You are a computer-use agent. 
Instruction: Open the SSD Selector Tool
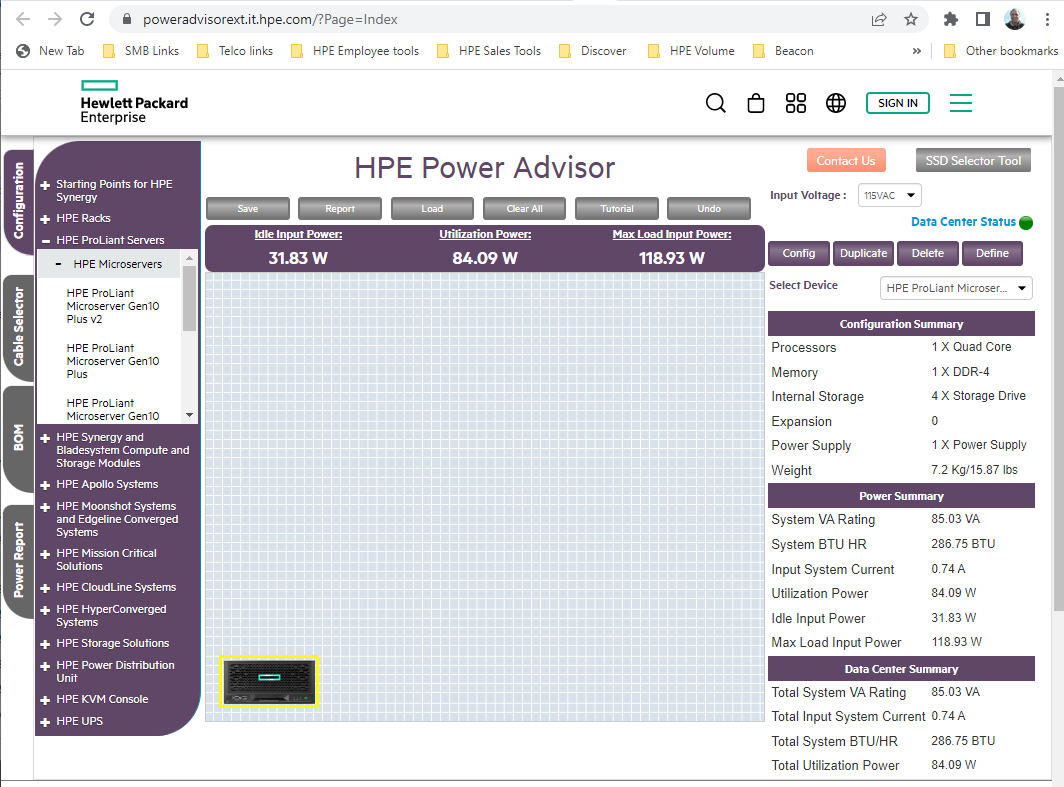[973, 161]
